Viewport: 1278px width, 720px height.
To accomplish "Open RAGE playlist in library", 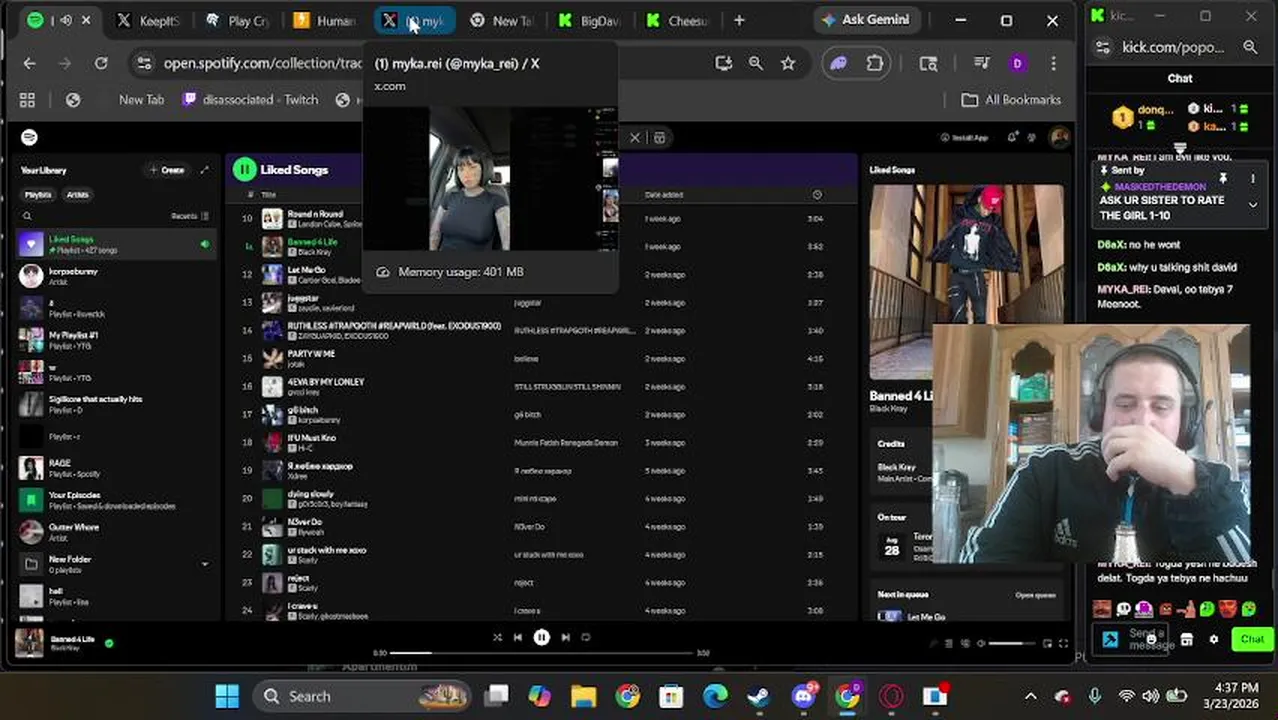I will (x=116, y=468).
